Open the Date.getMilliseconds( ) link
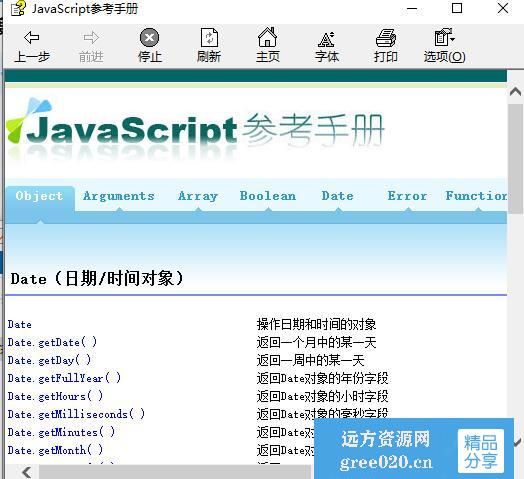524x479 pixels. [x=76, y=414]
